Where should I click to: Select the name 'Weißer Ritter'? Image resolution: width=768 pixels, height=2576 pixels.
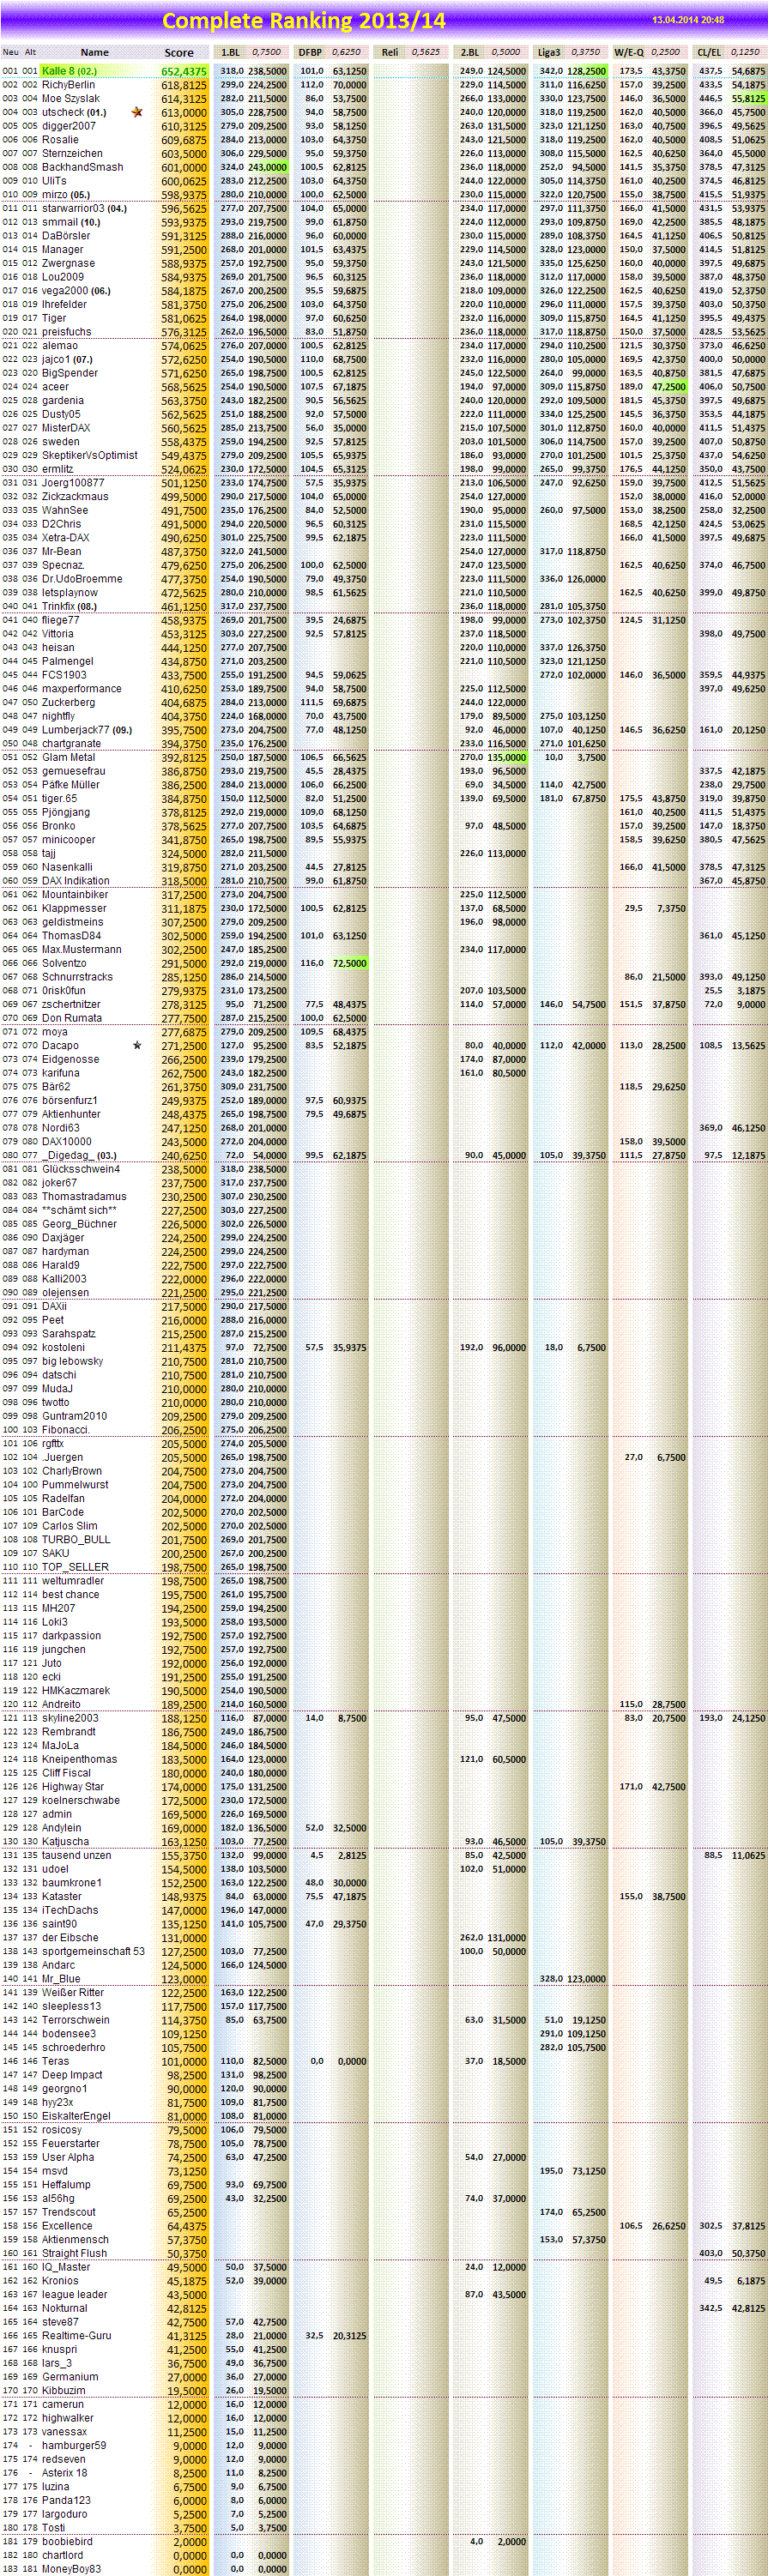click(72, 1993)
